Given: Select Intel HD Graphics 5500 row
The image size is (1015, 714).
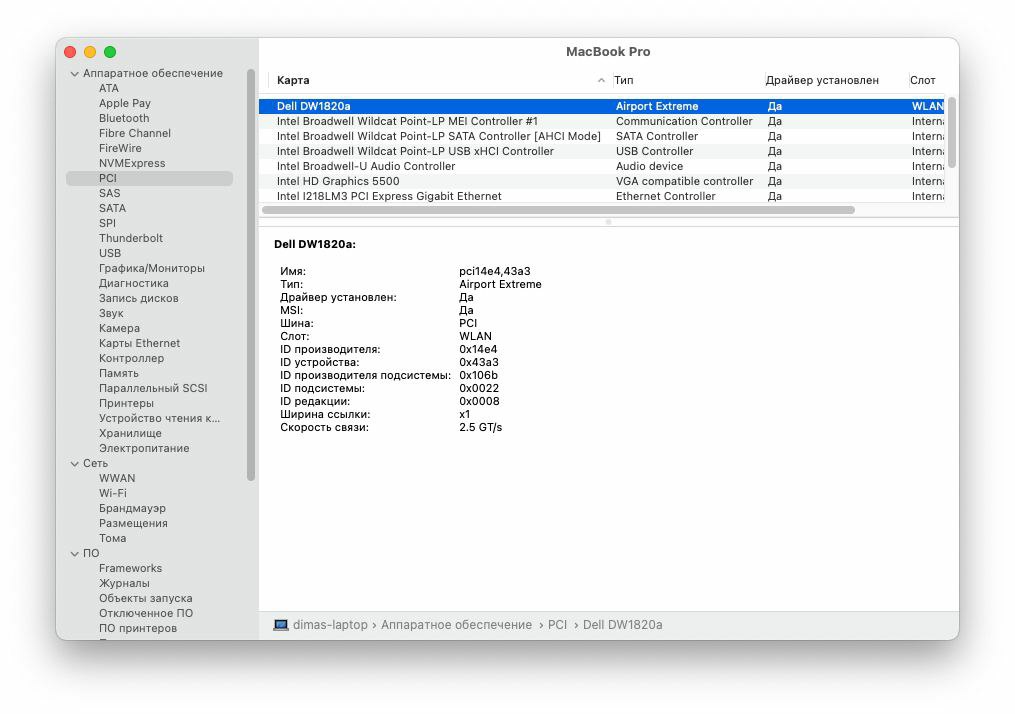Looking at the screenshot, I should tap(601, 181).
